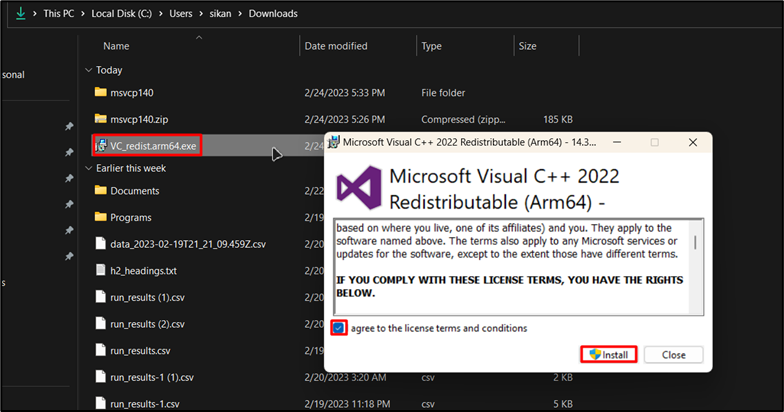
Task: Click File folder type of msvcp140
Action: (443, 92)
